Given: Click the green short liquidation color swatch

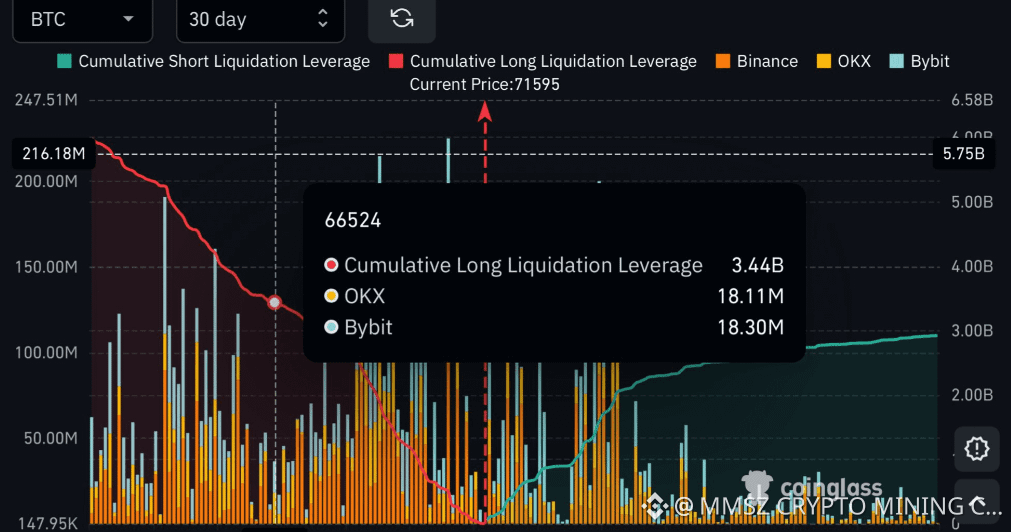Looking at the screenshot, I should click(x=64, y=61).
